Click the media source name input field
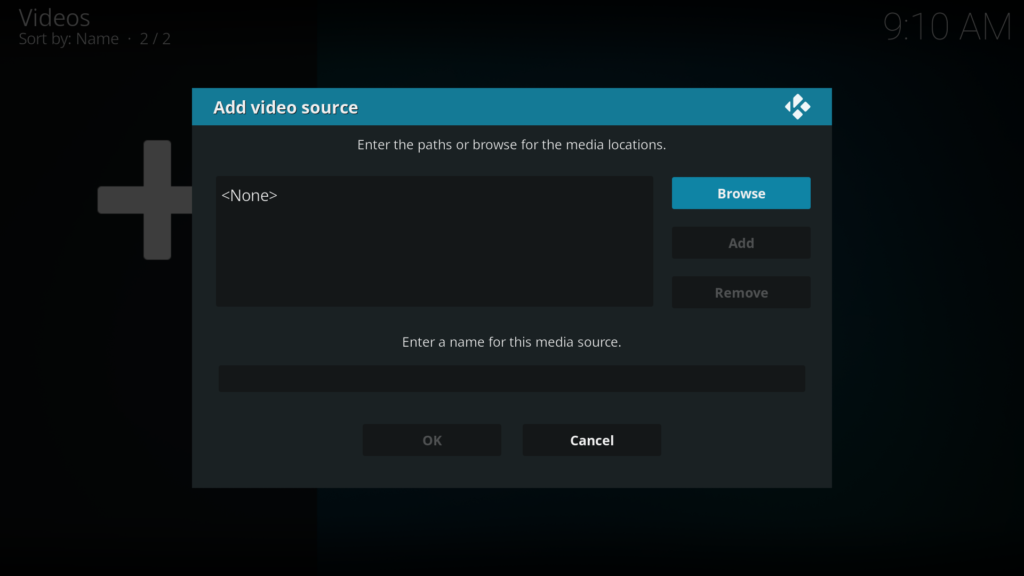This screenshot has width=1024, height=576. click(x=511, y=378)
